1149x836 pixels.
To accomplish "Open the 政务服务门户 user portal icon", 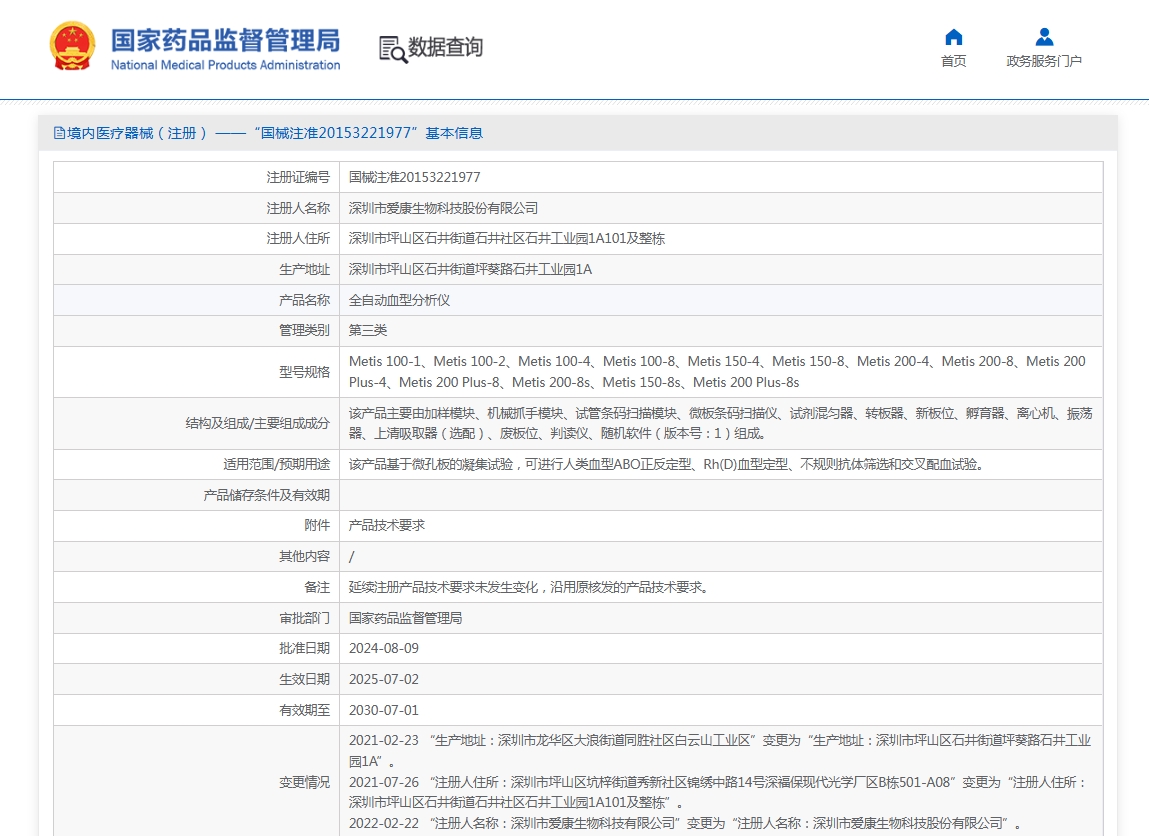I will pyautogui.click(x=1044, y=37).
